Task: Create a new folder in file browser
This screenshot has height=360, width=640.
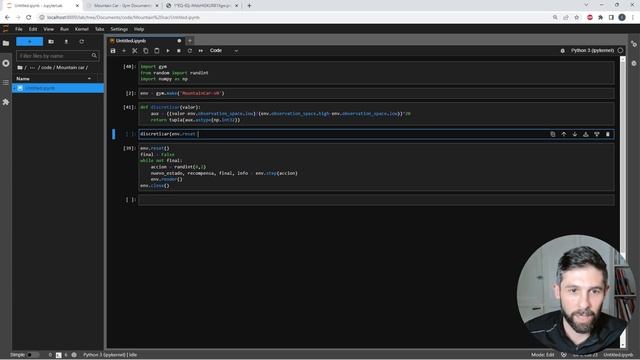Action: point(51,42)
